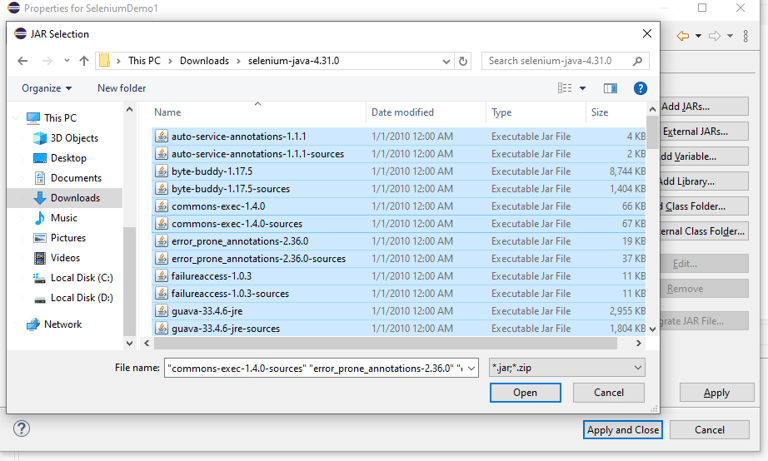Close the JAR Selection dialog

[x=647, y=33]
